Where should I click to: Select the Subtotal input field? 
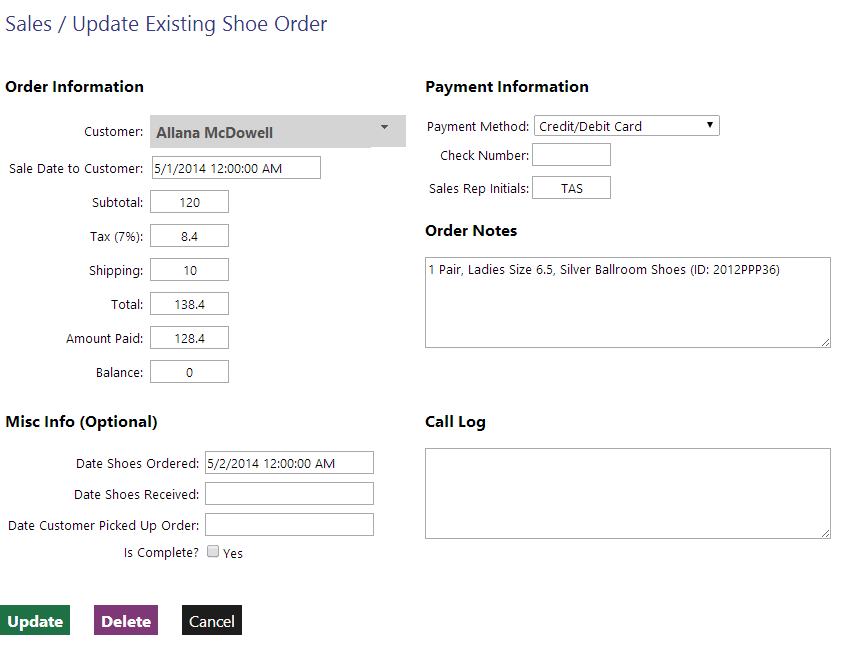click(x=189, y=201)
